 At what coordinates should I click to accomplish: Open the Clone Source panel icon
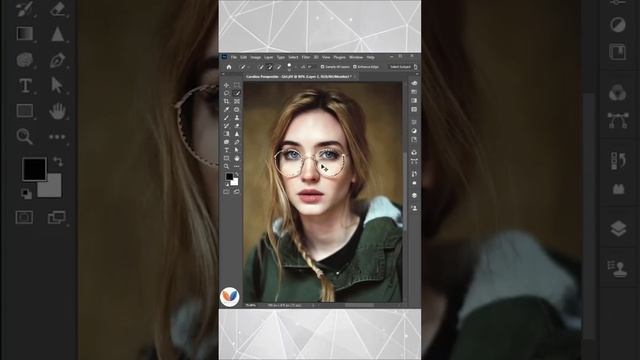[x=414, y=208]
